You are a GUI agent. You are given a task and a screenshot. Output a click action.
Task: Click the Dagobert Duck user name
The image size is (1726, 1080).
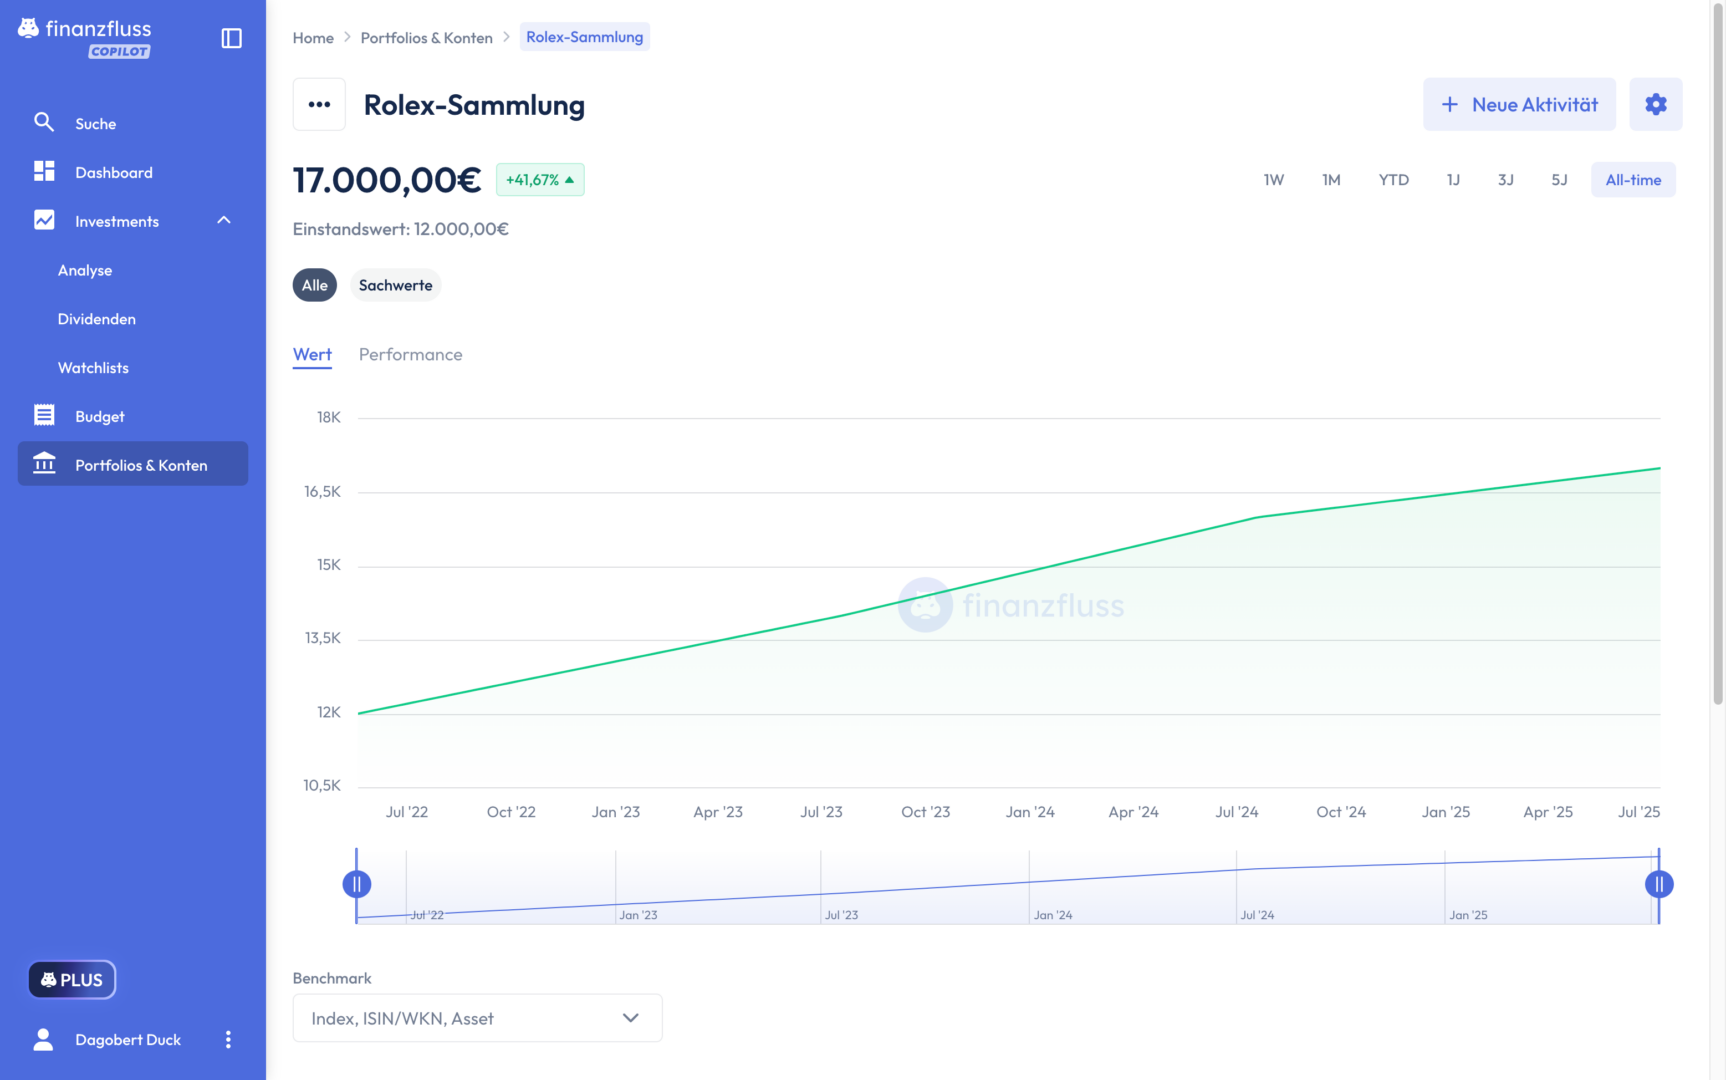(x=128, y=1040)
